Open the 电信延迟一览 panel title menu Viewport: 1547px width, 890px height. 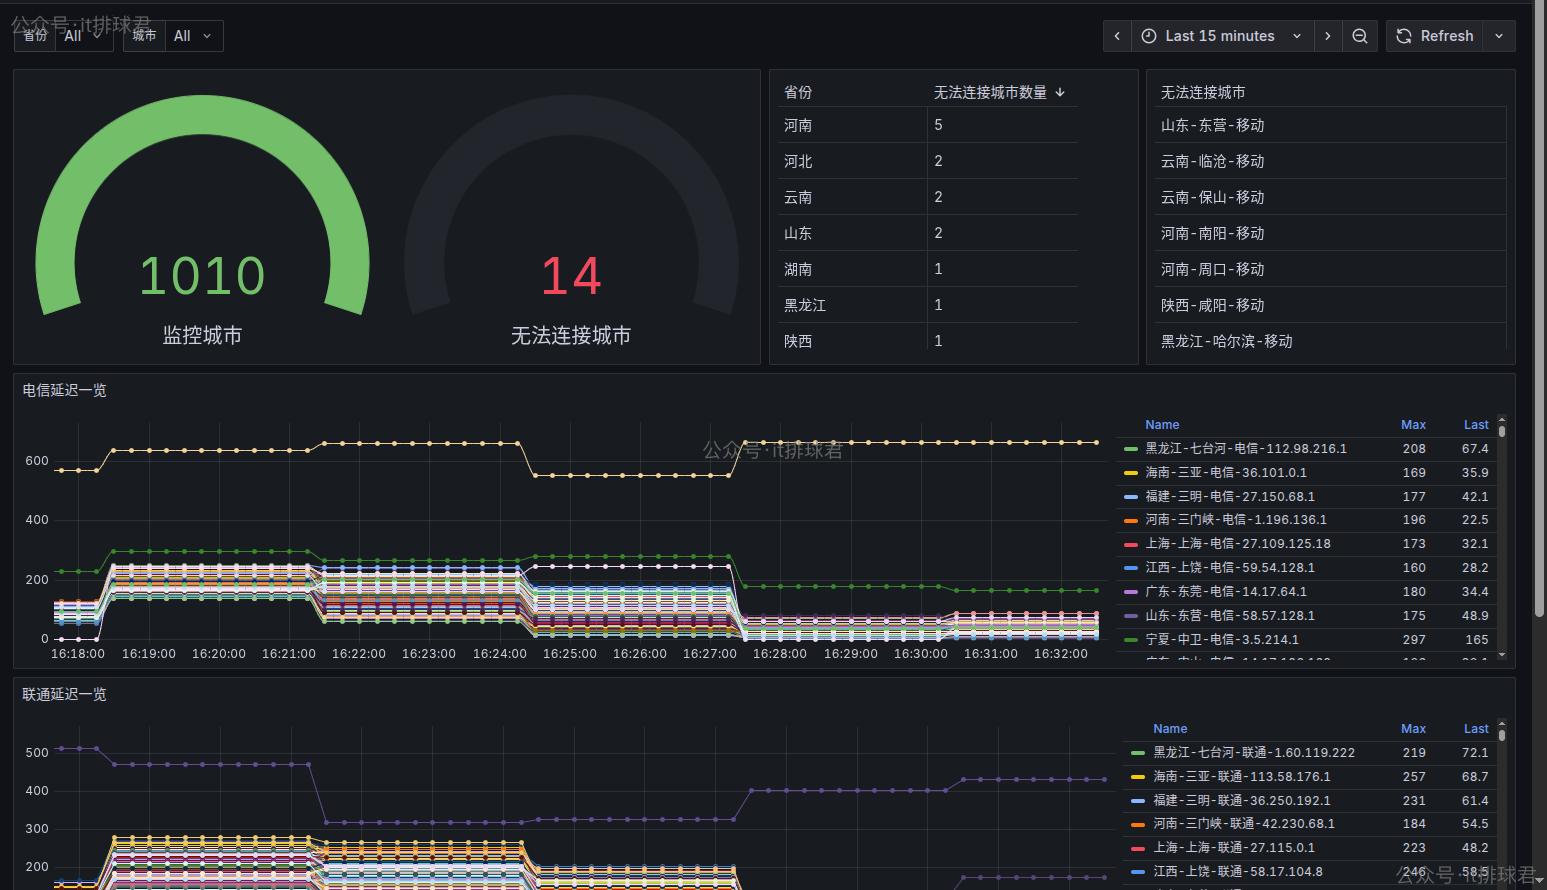pyautogui.click(x=64, y=390)
